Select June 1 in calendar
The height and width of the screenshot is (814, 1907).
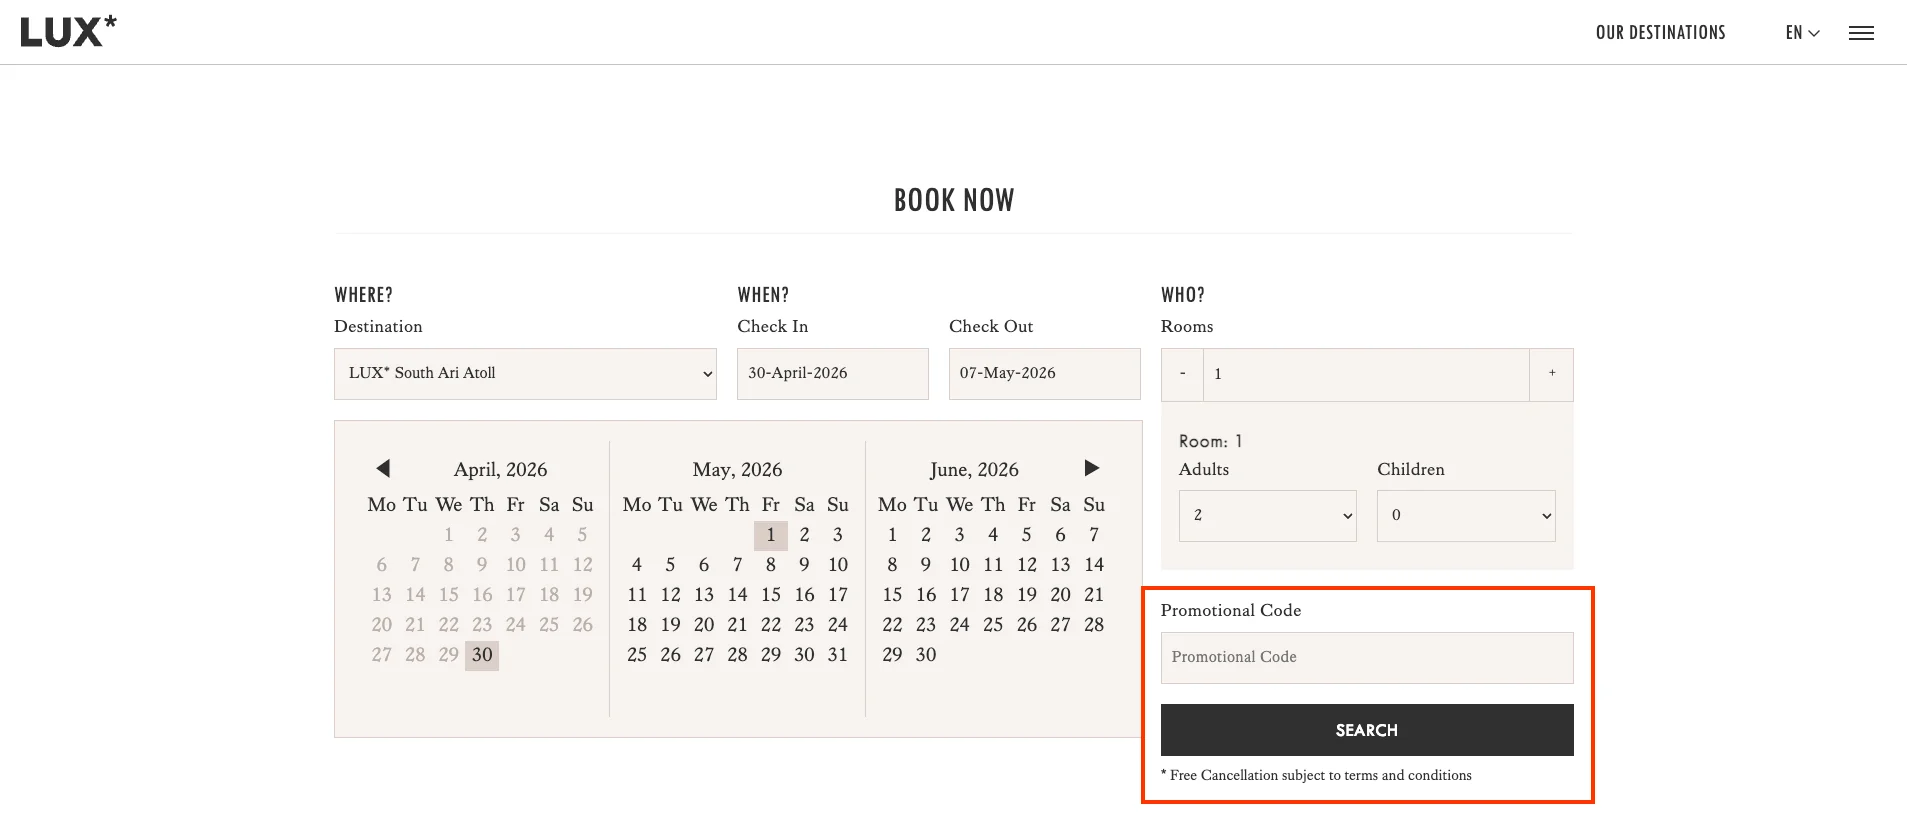point(893,535)
